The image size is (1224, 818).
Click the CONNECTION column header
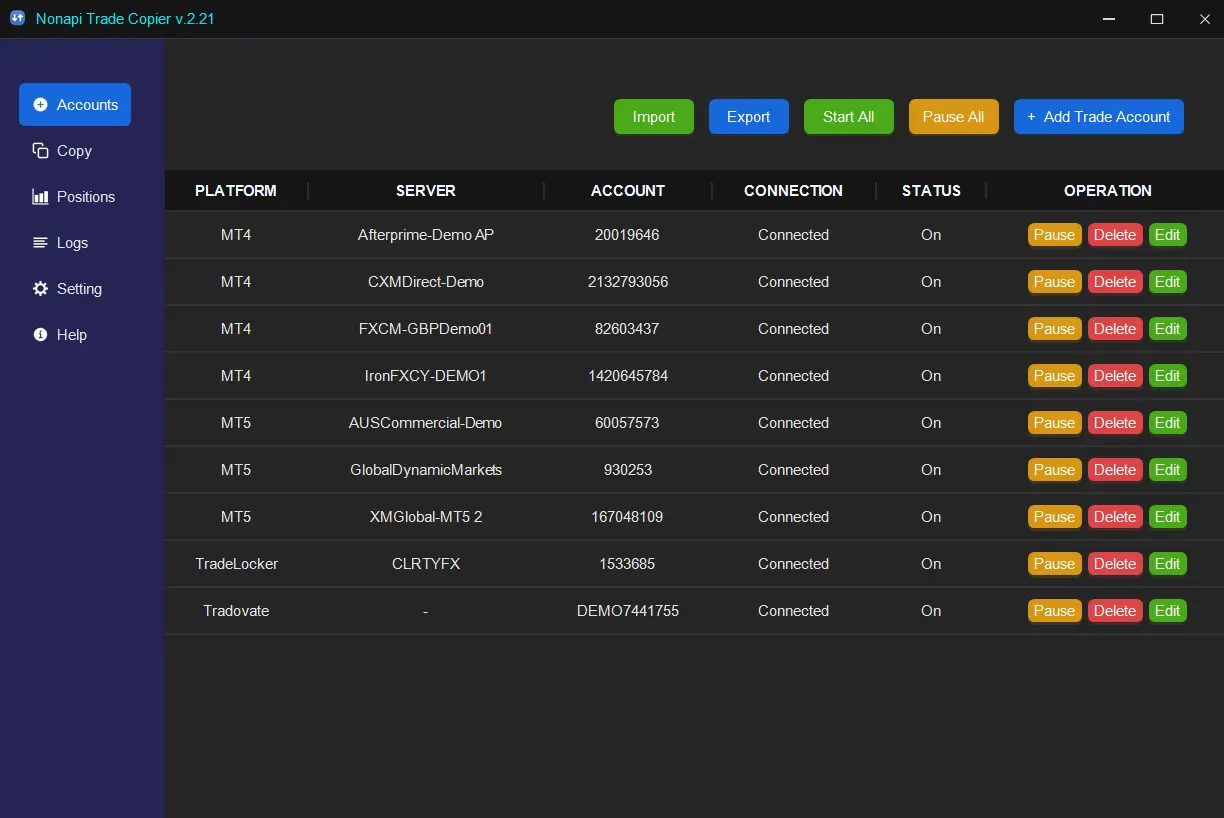793,190
